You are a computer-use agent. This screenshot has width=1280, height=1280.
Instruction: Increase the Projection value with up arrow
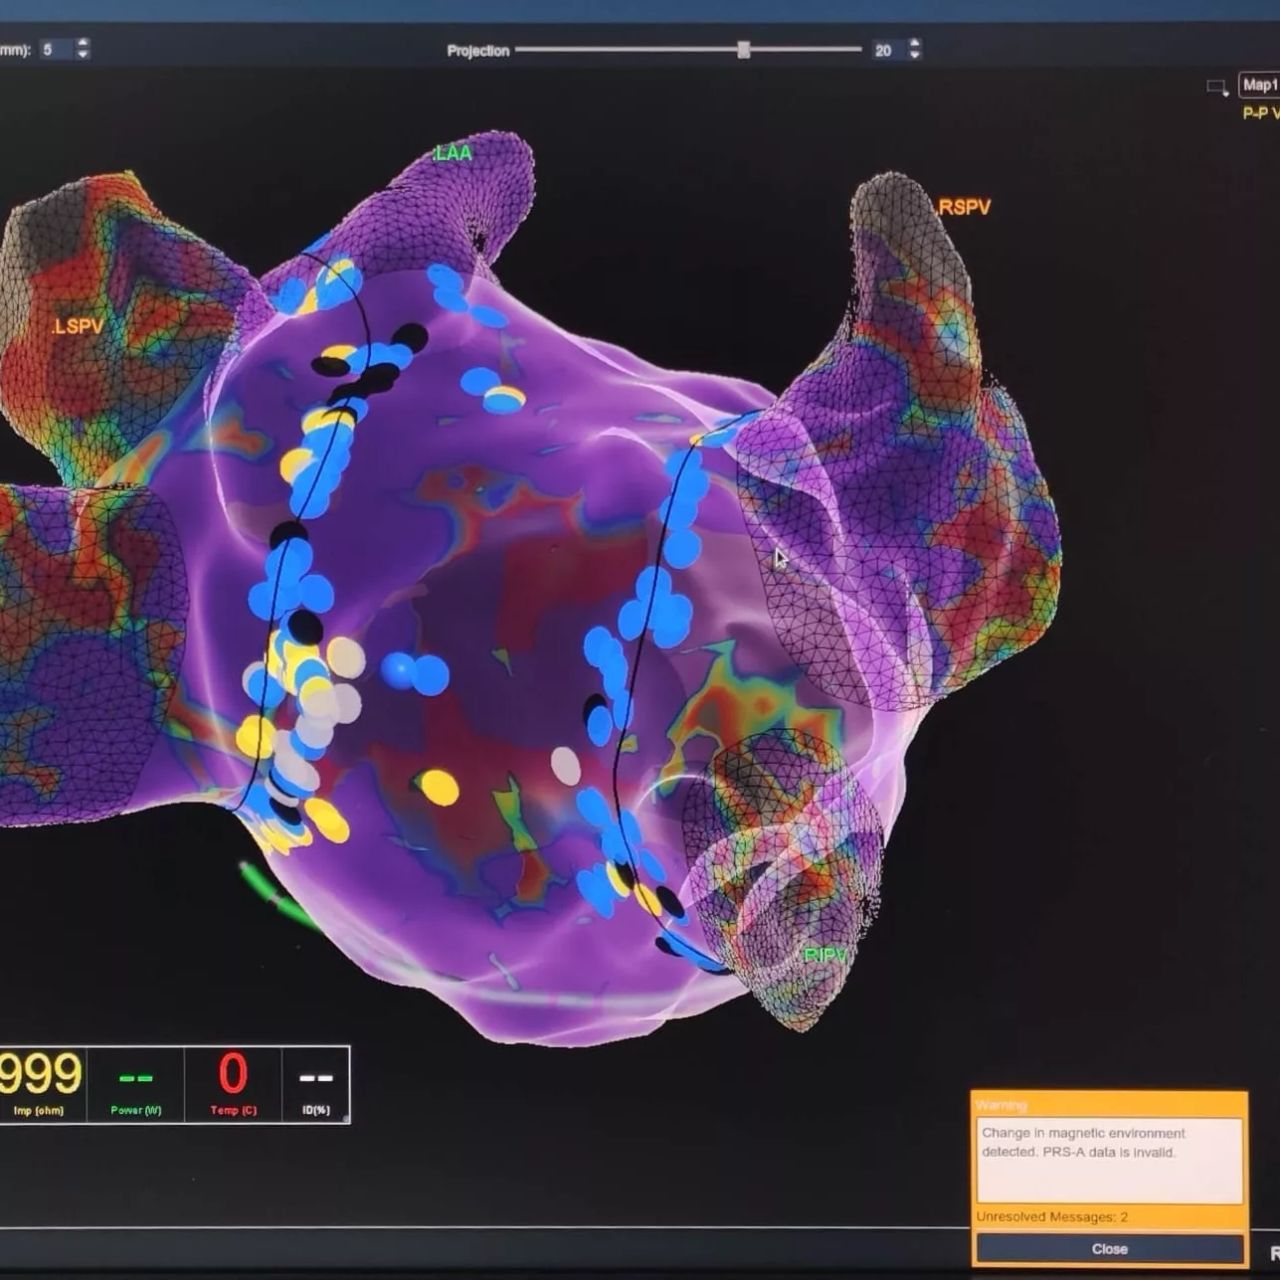coord(914,43)
